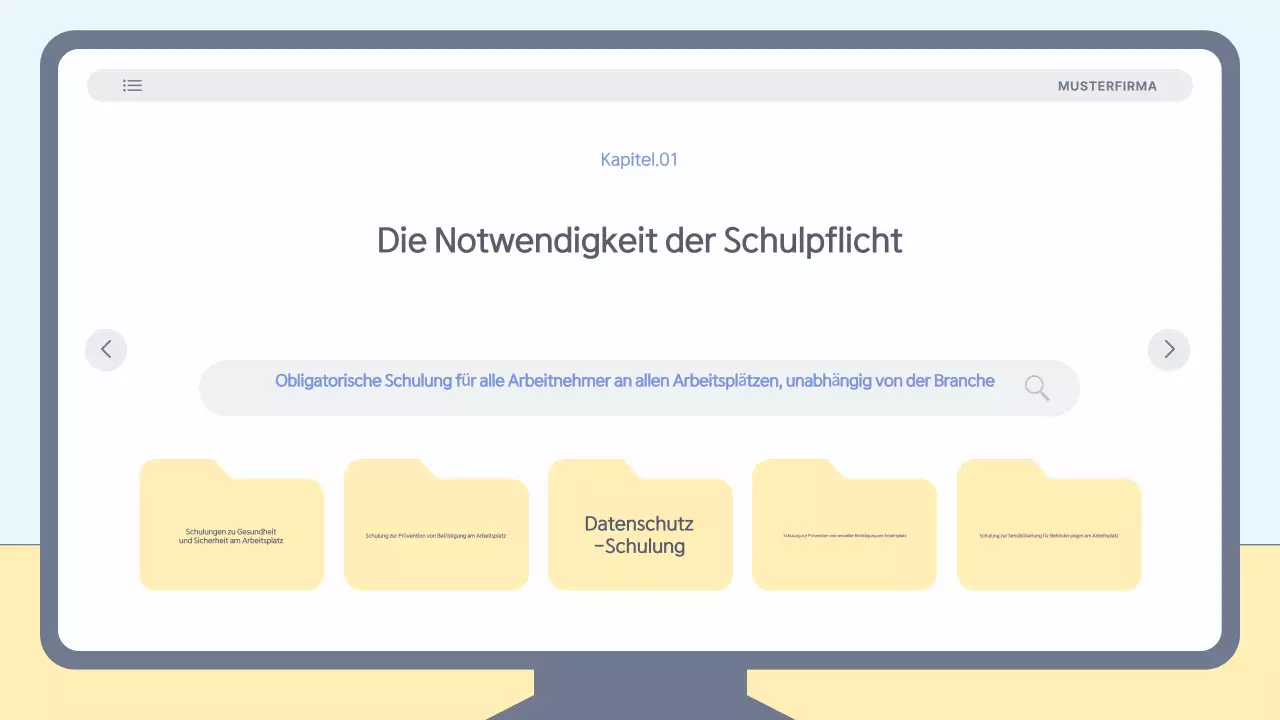Expand the top toolbar menu list
The height and width of the screenshot is (720, 1280).
[132, 85]
